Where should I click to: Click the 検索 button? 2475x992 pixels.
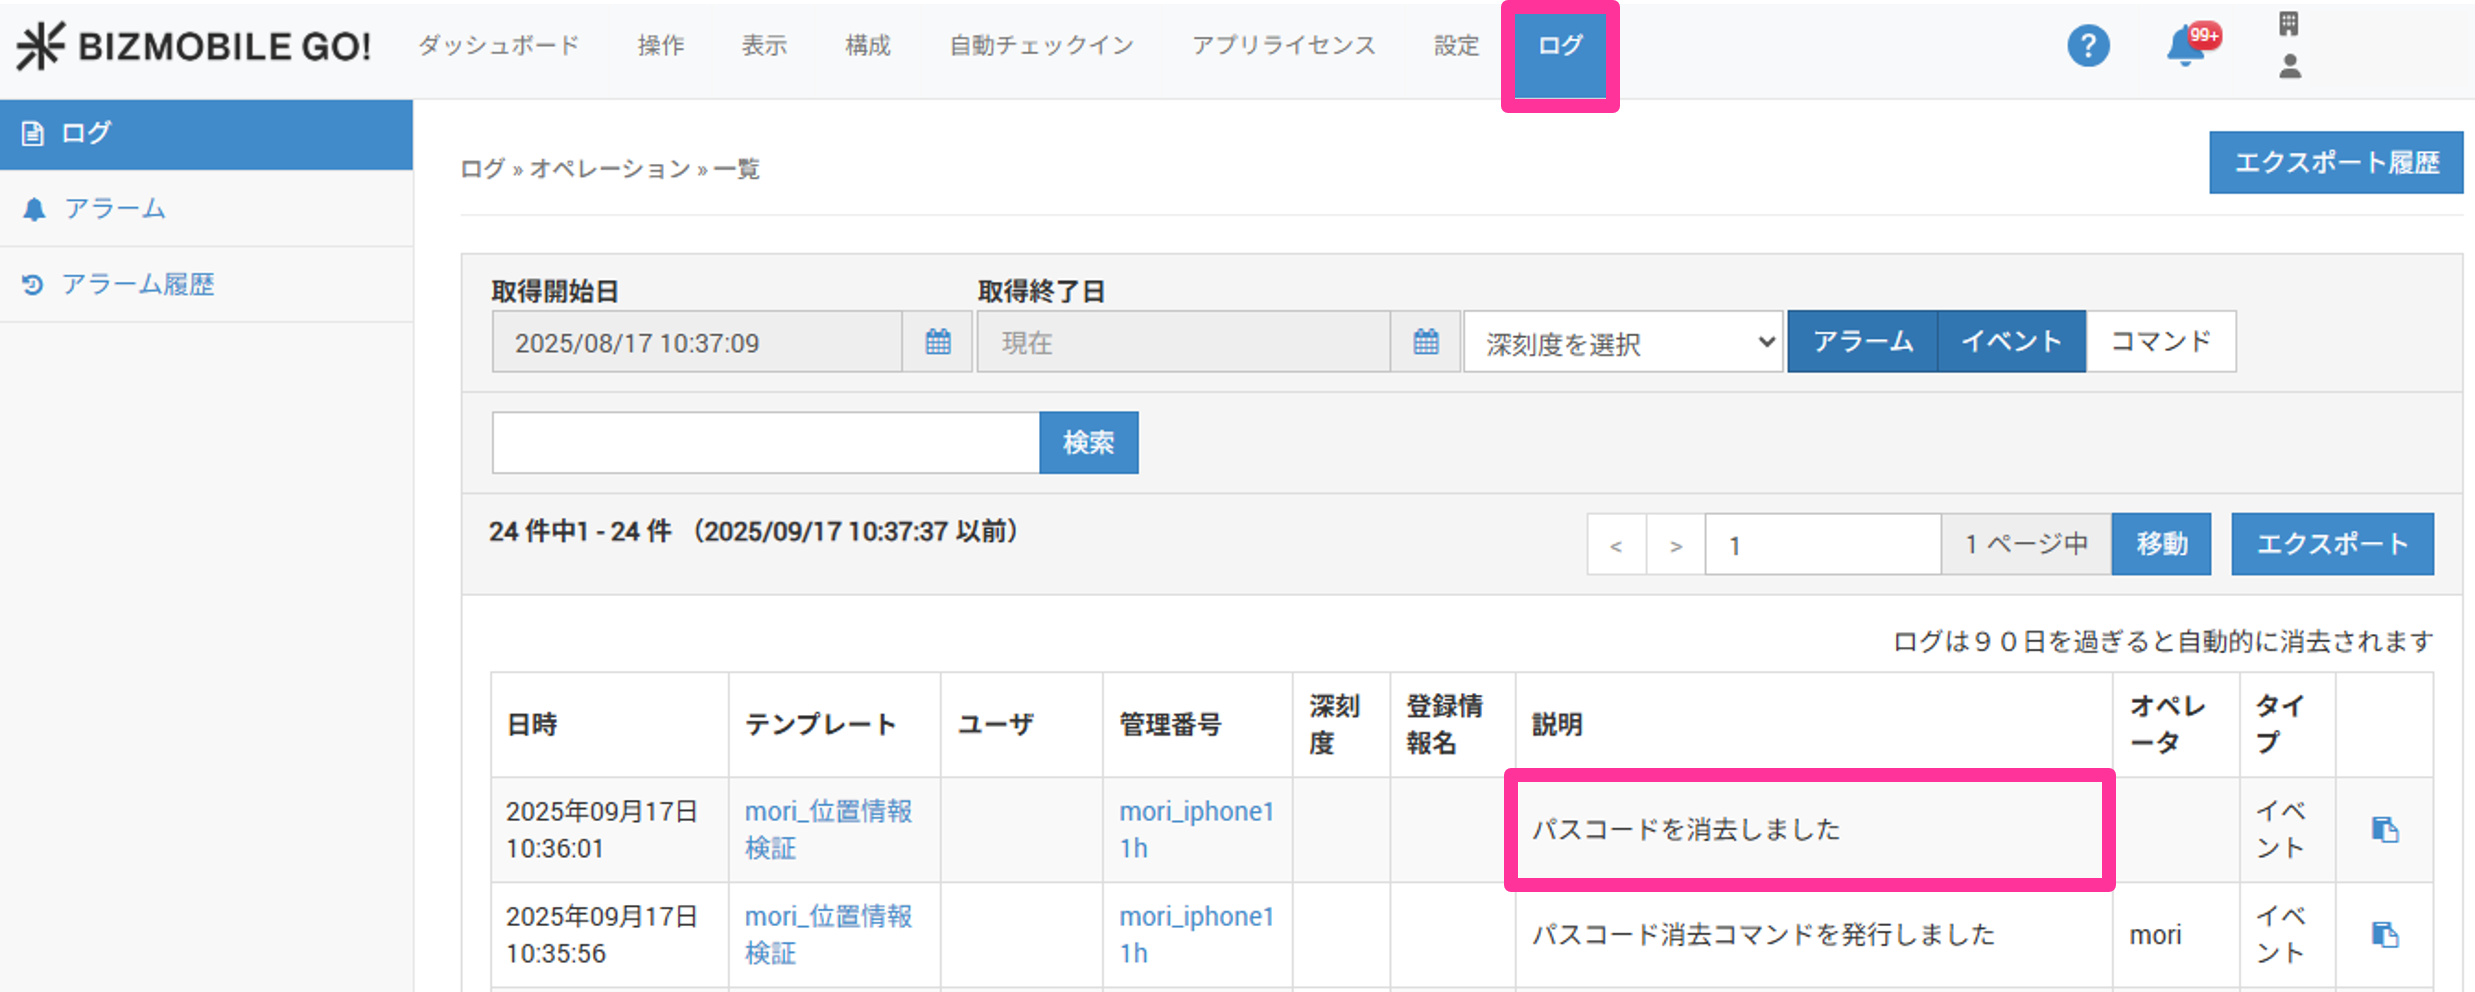pos(1088,443)
